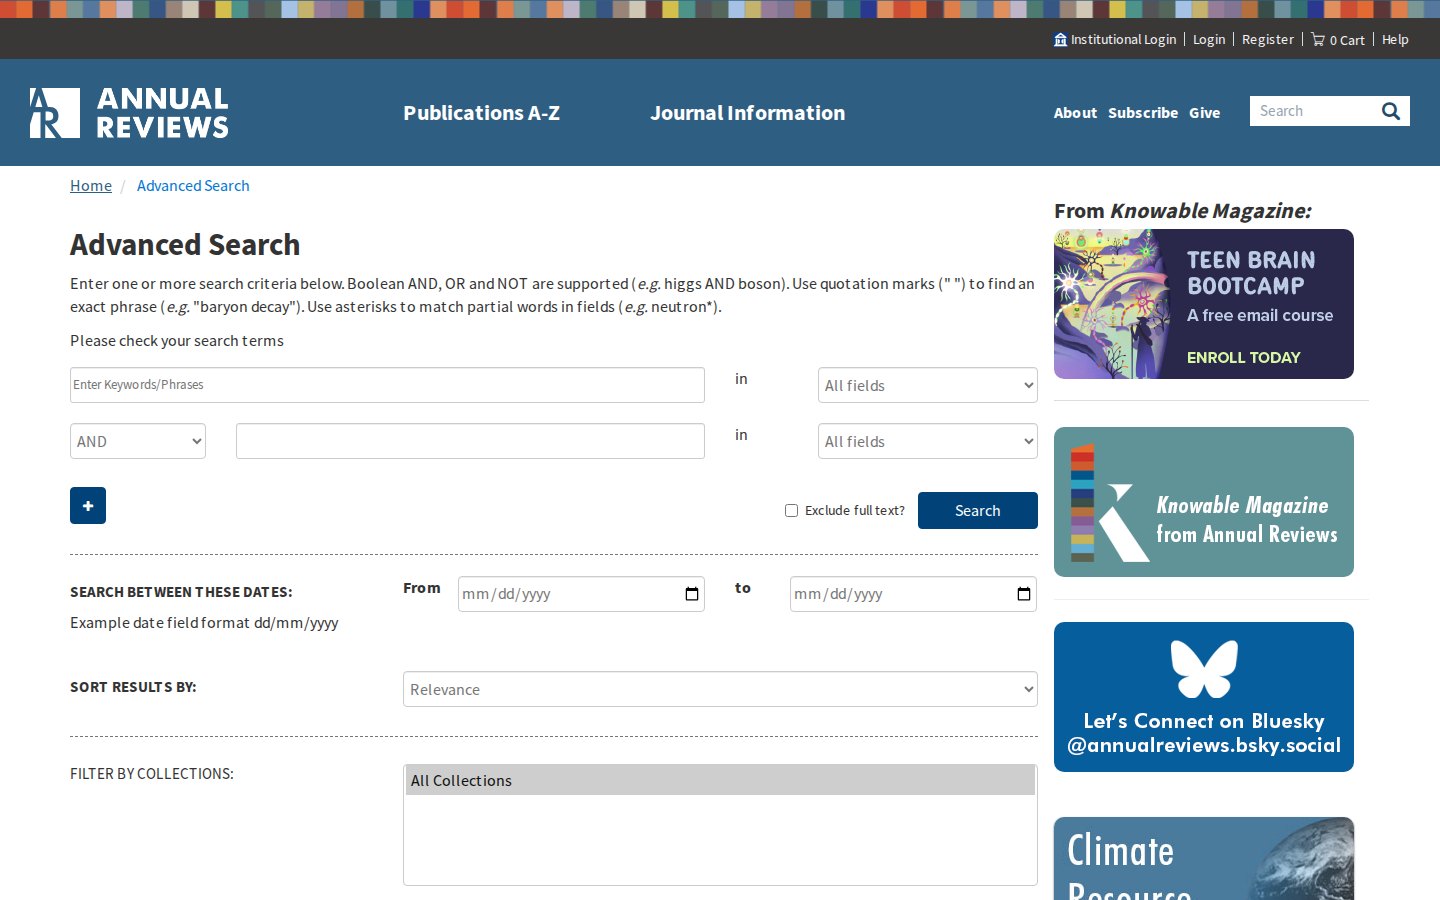Screen dimensions: 1440x900
Task: Open first row All fields dropdown
Action: pos(928,385)
